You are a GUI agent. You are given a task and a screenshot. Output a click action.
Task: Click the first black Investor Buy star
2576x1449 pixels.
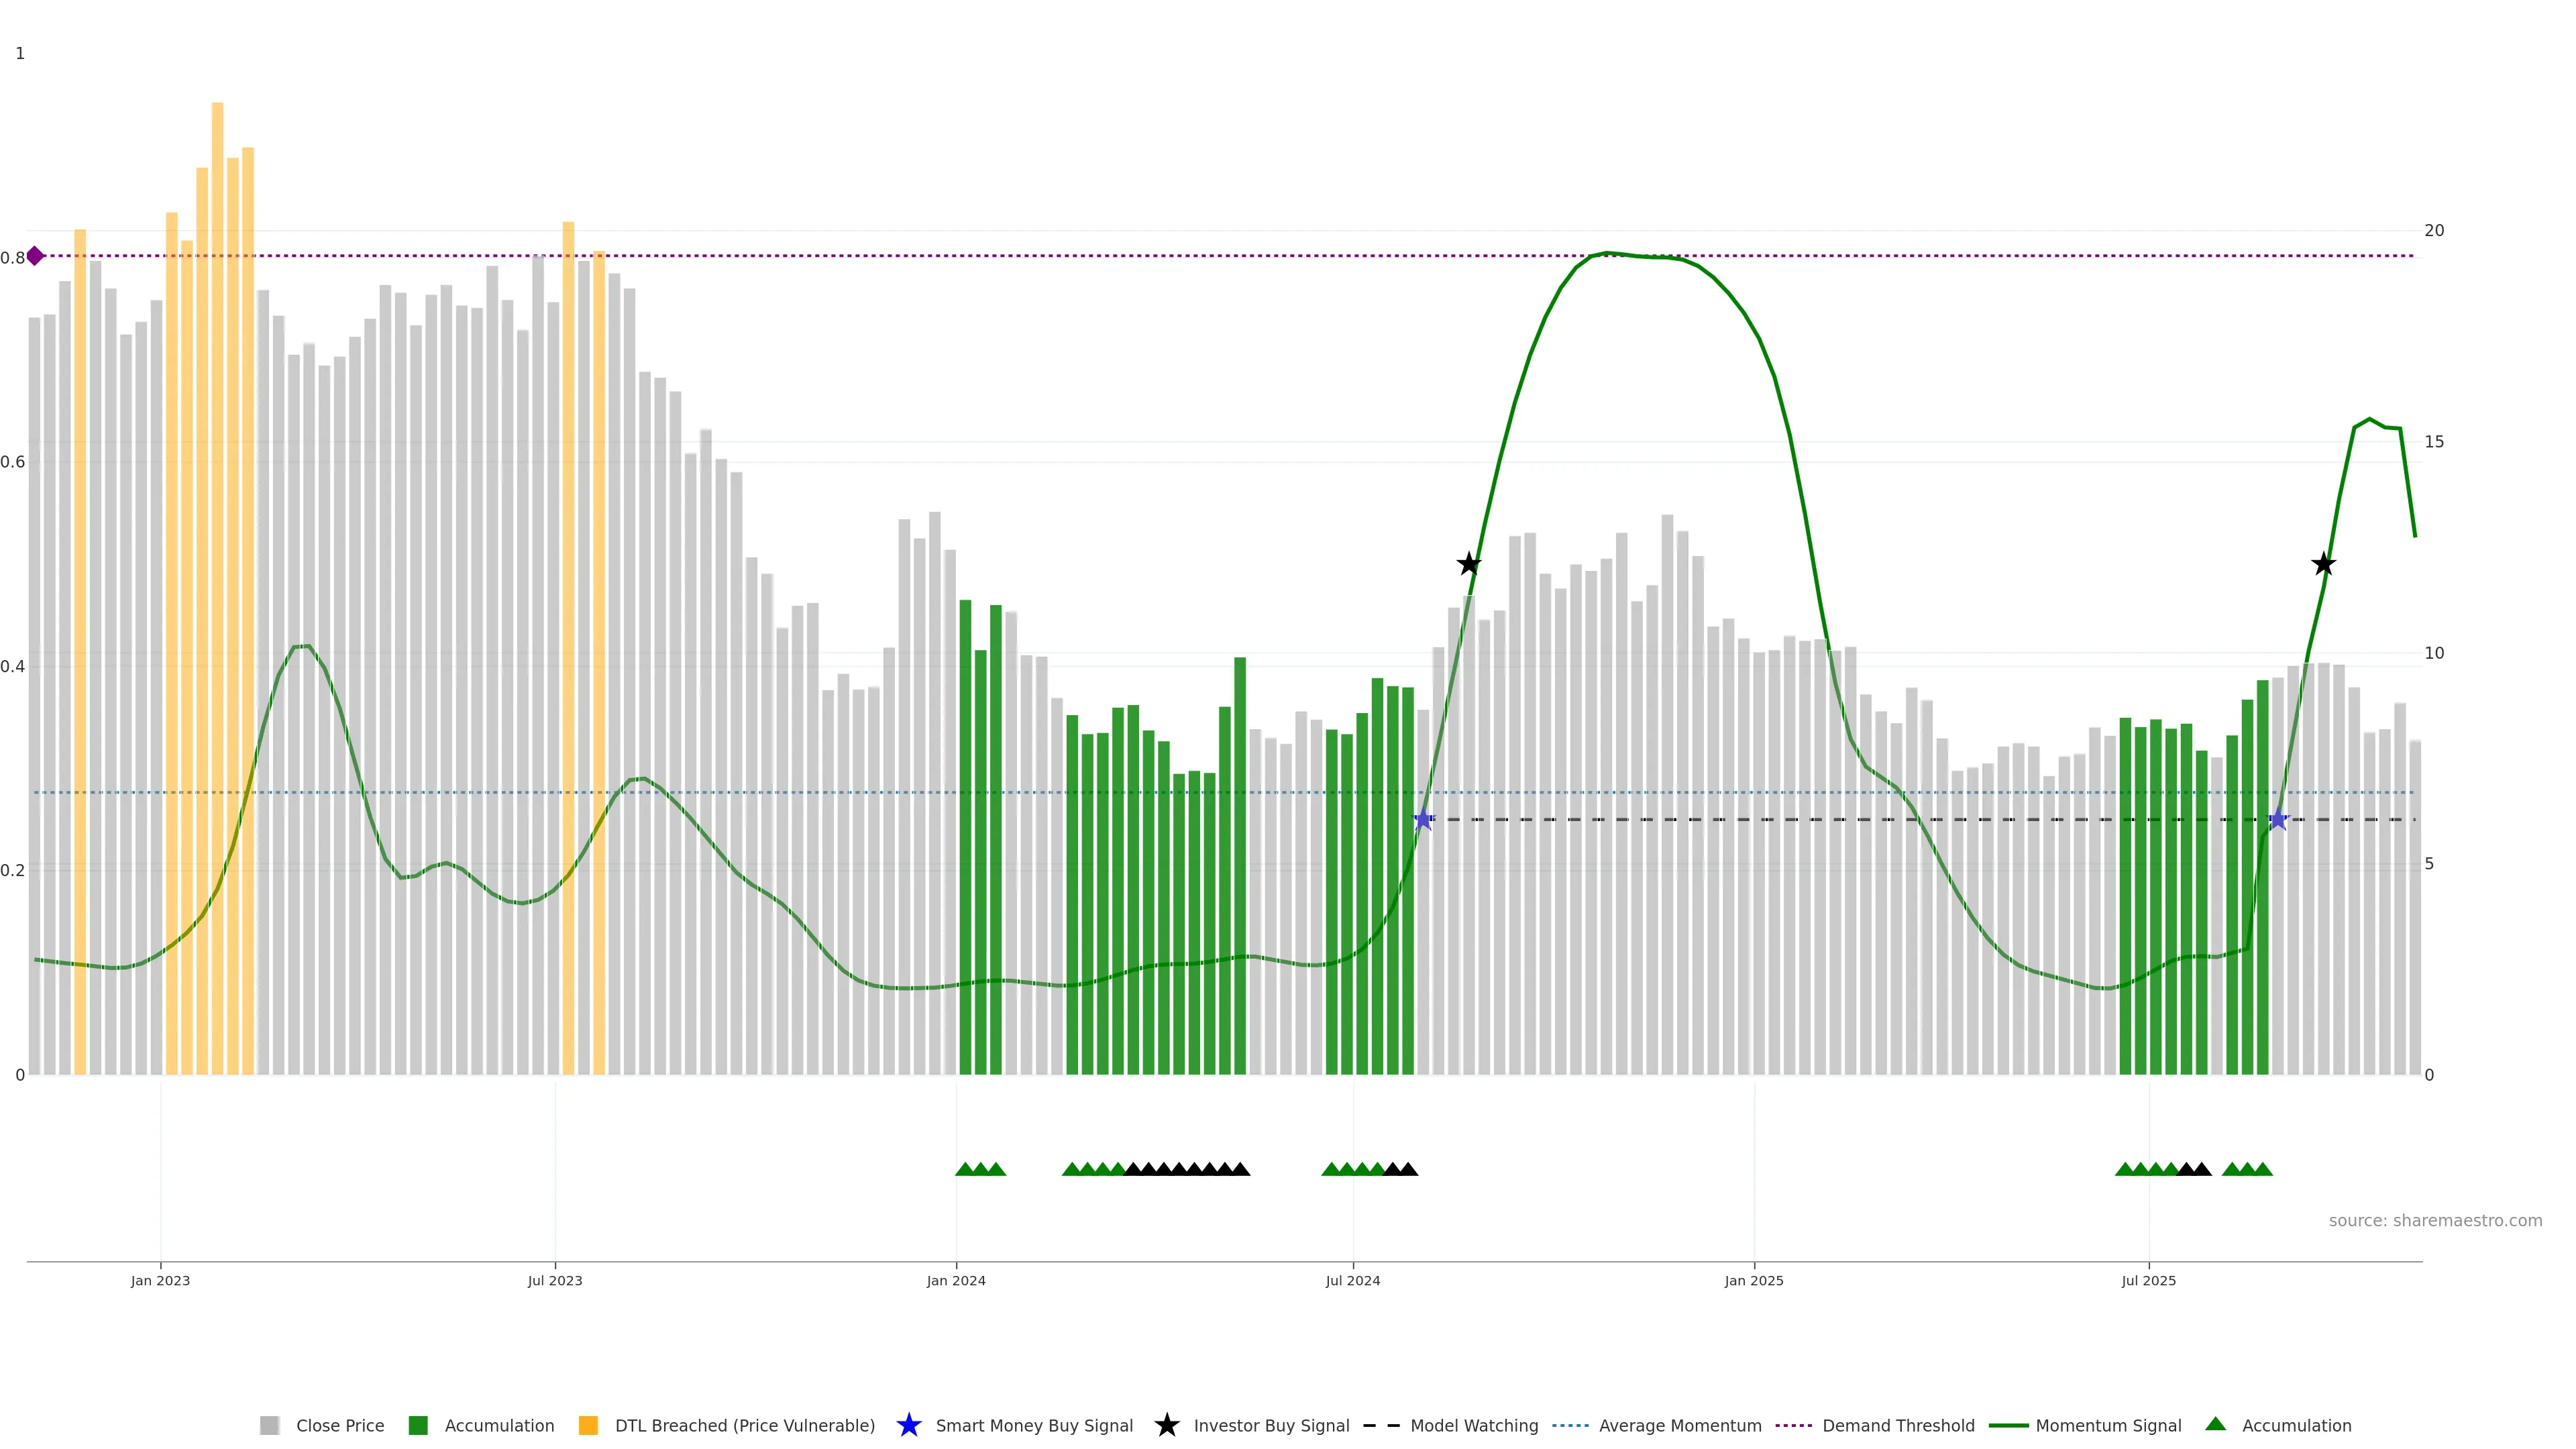coord(1468,564)
